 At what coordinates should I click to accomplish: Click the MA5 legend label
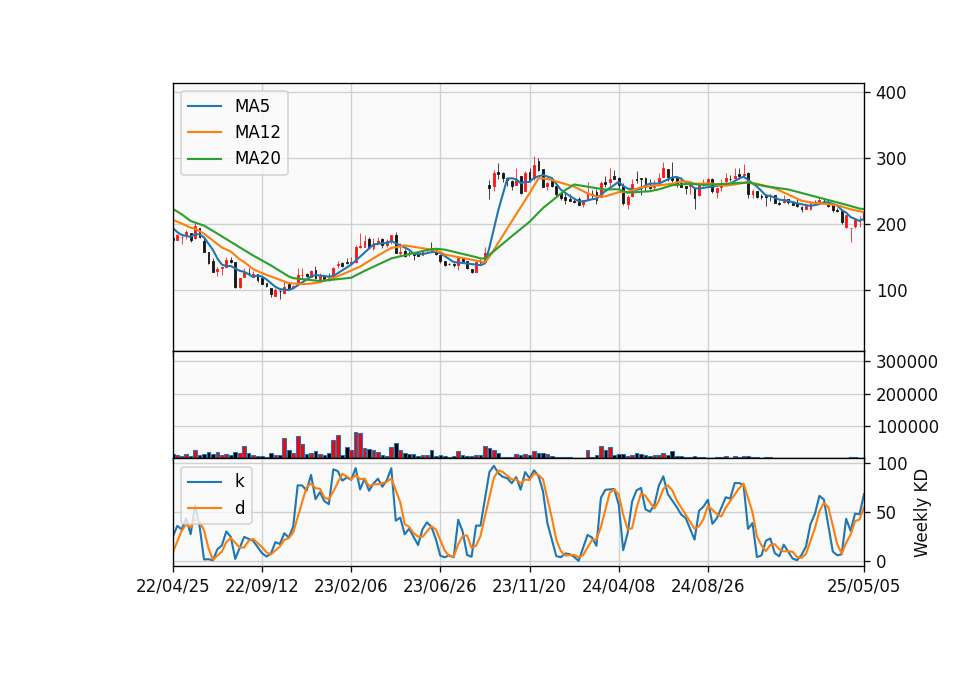(x=252, y=106)
